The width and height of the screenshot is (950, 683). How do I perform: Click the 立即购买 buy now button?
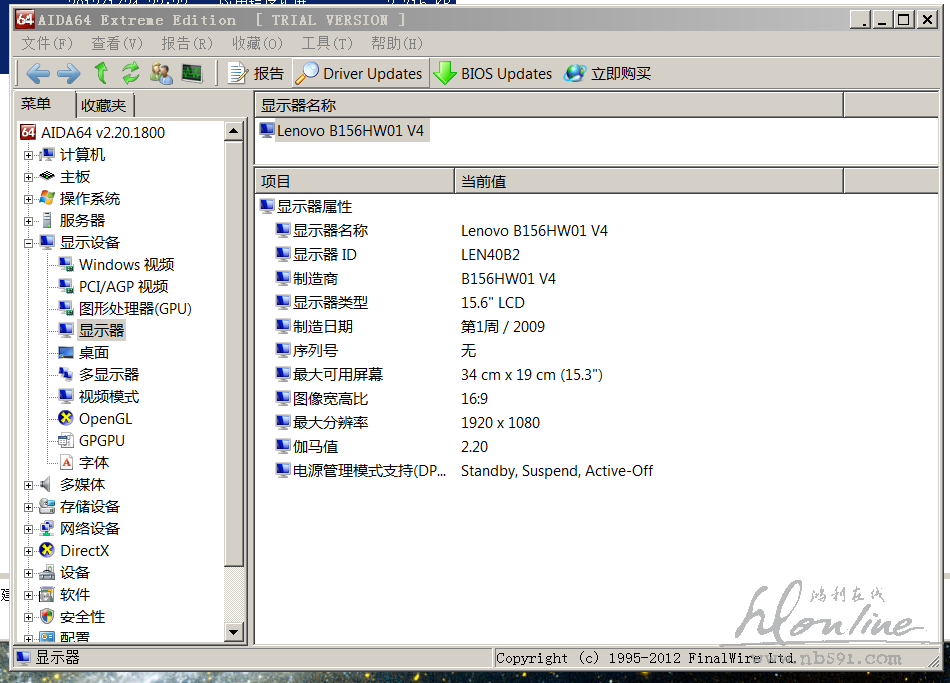coord(608,73)
